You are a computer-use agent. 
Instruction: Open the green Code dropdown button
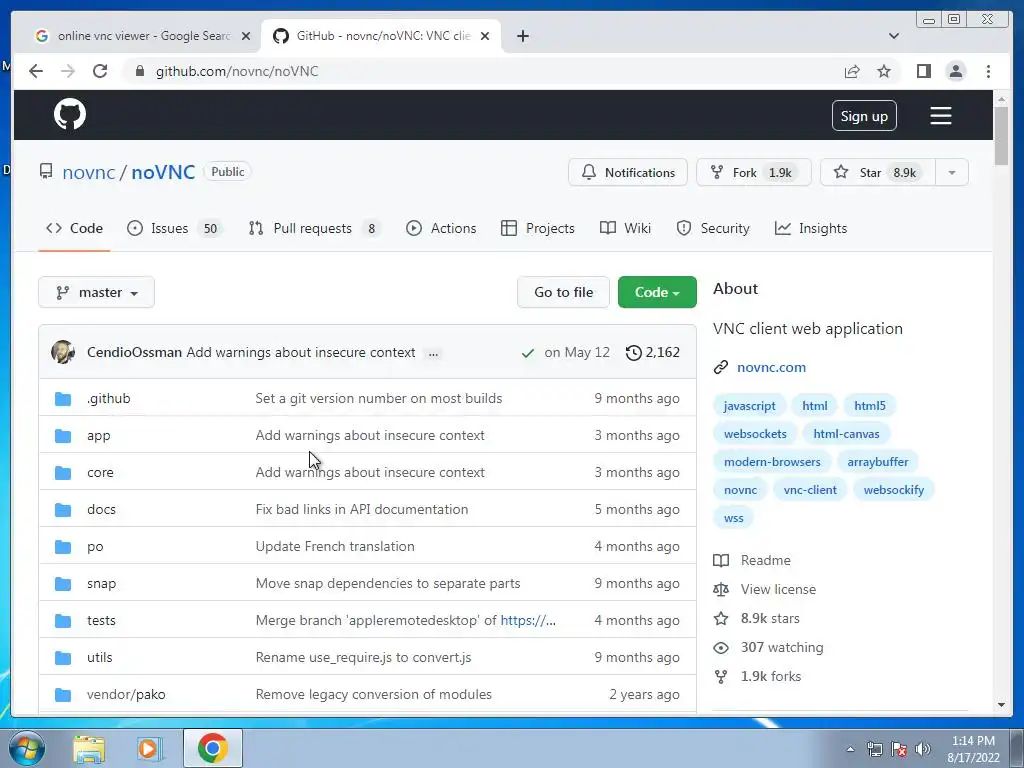click(657, 292)
